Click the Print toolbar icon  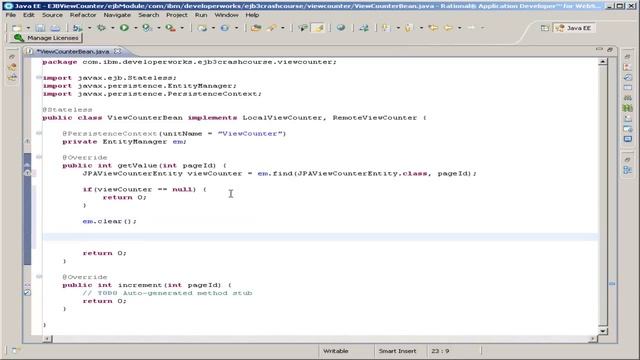(x=55, y=28)
